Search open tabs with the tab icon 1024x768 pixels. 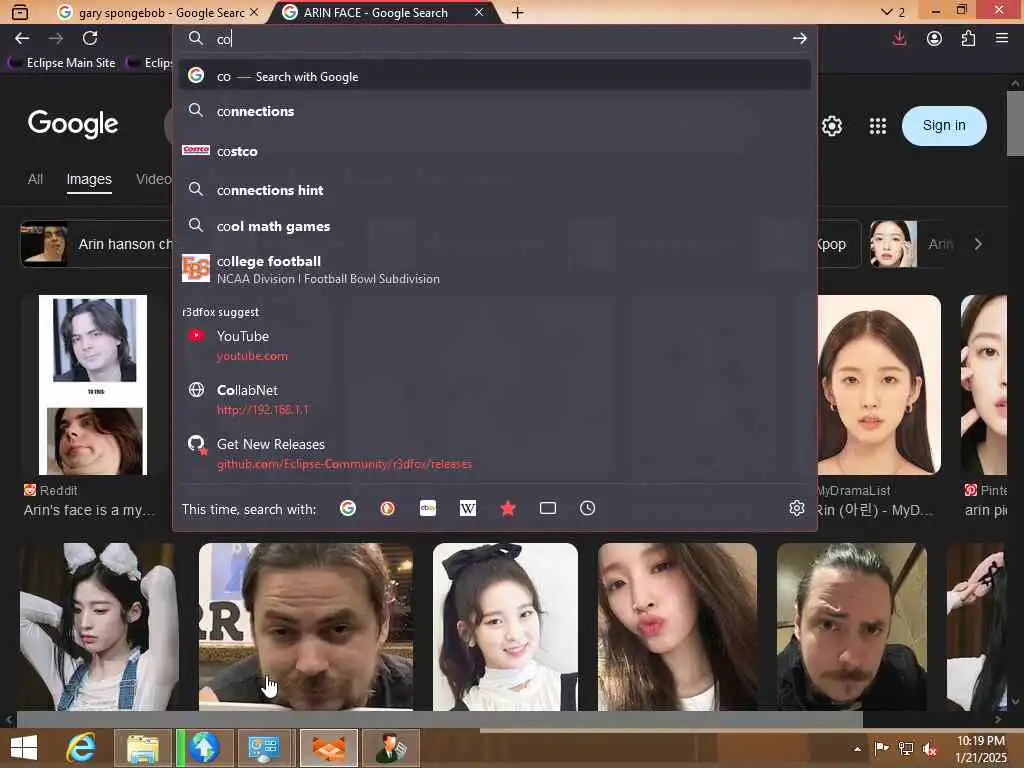tap(548, 508)
